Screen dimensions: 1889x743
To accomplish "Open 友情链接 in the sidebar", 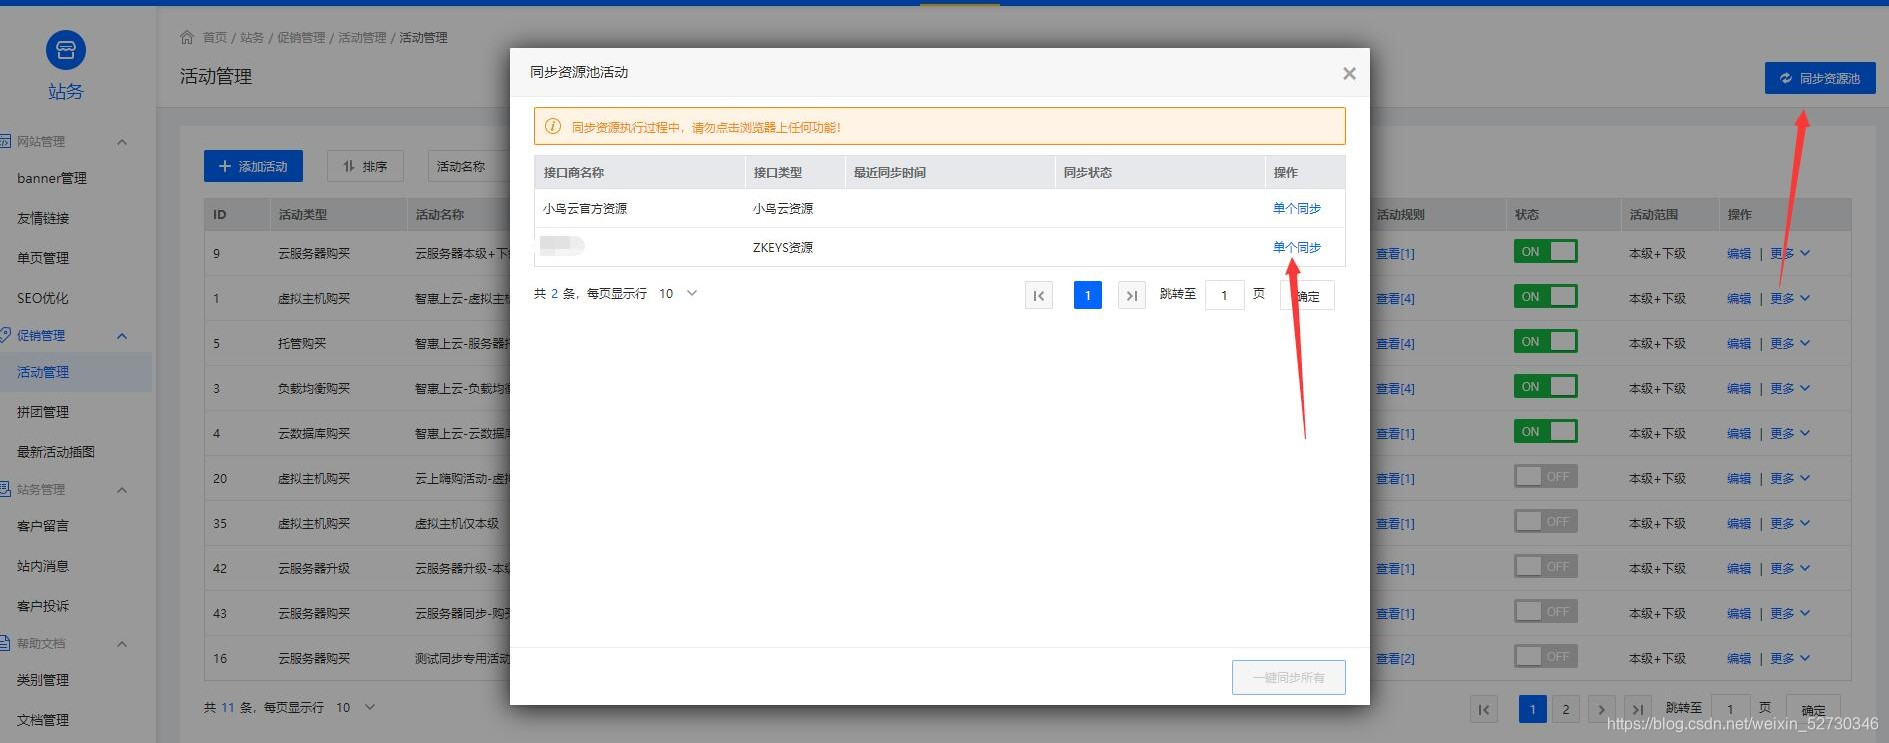I will pyautogui.click(x=43, y=218).
